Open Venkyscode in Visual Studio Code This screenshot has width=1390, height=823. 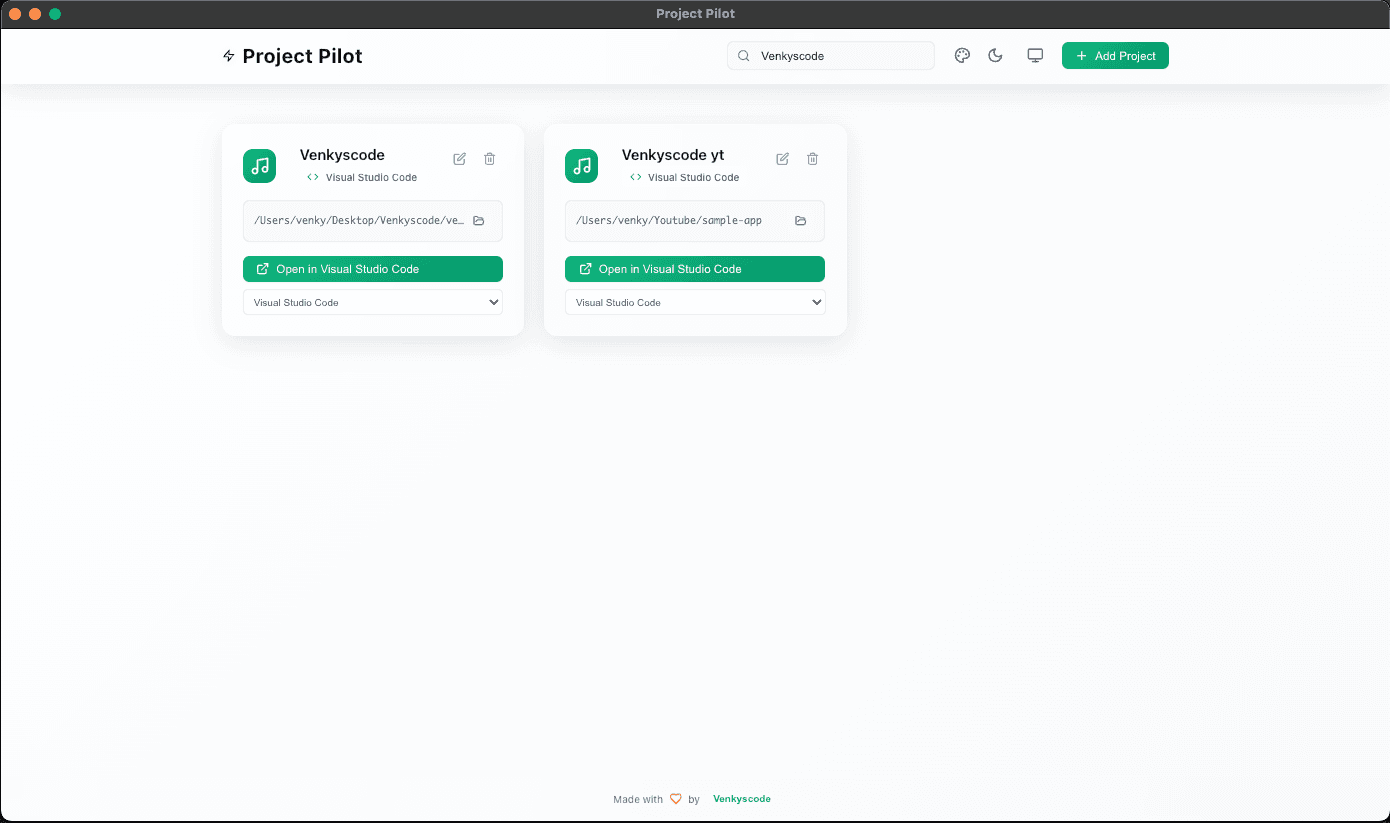[372, 269]
